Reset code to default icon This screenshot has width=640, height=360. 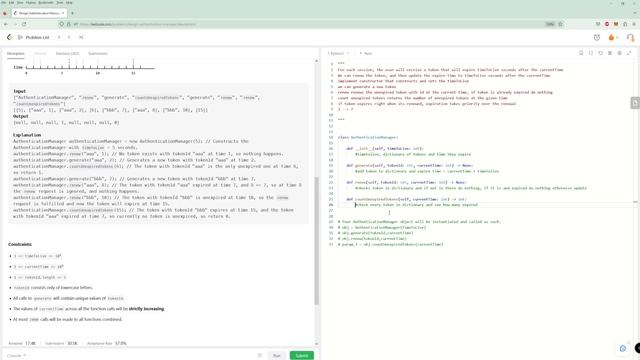point(600,53)
